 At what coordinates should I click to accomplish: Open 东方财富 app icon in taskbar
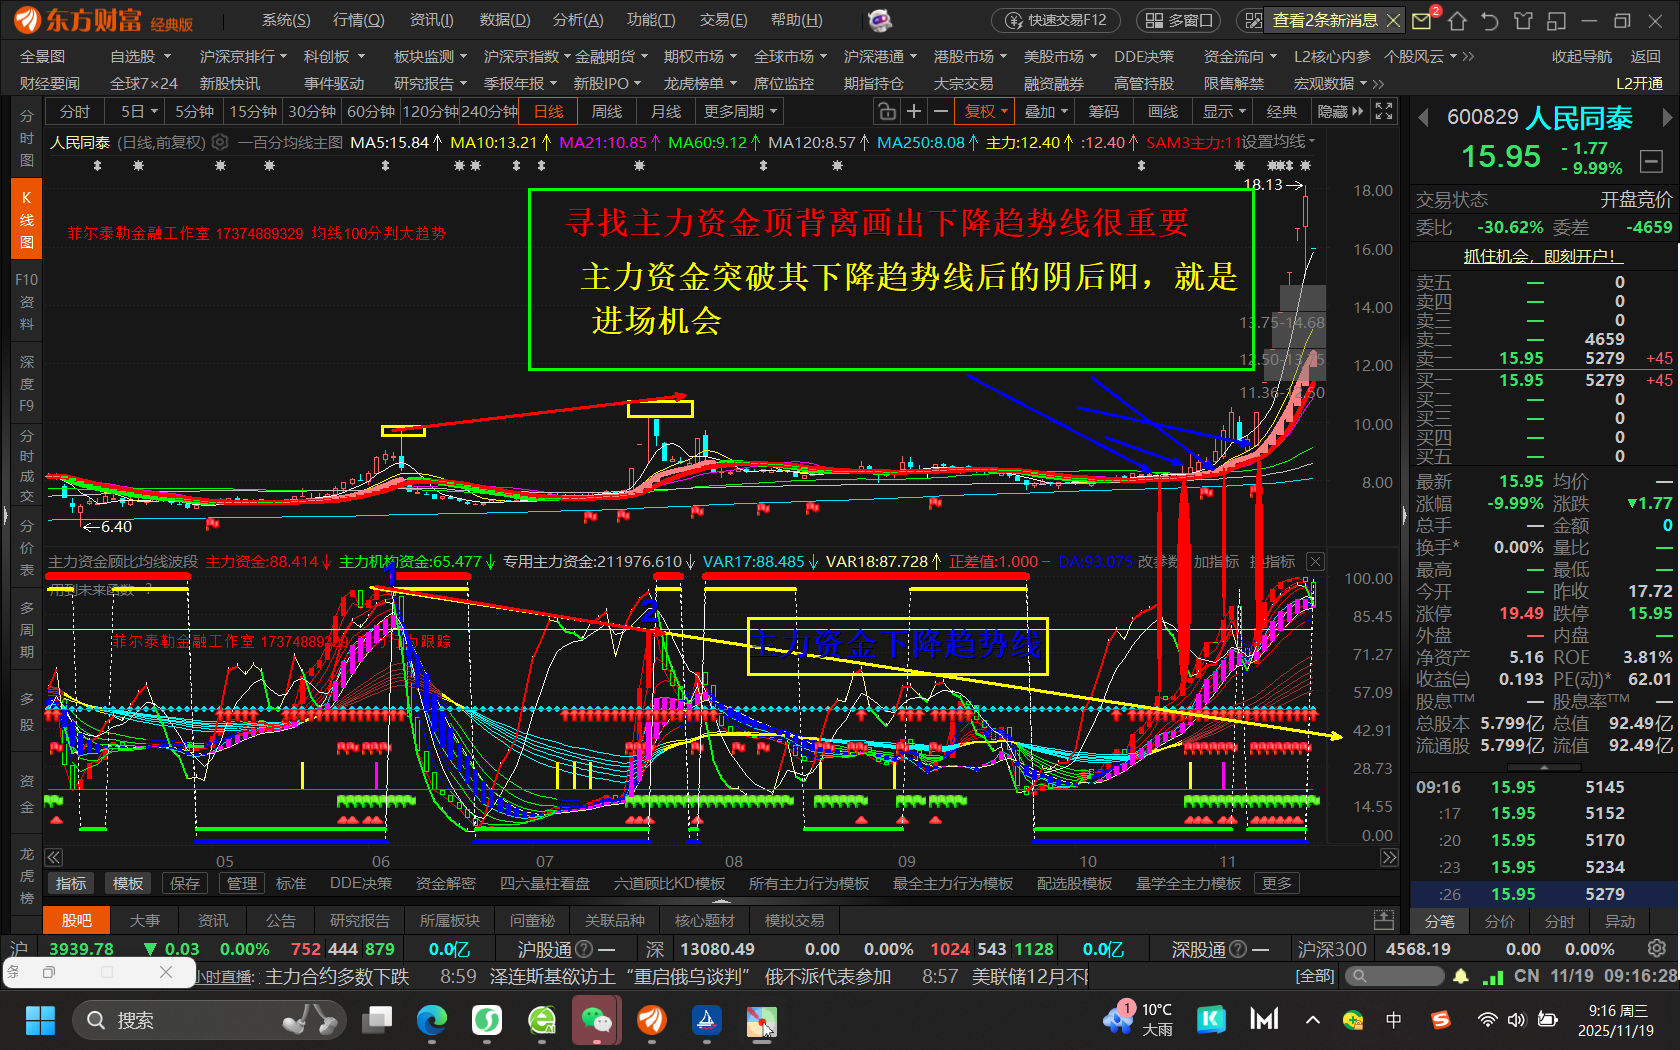click(x=652, y=1020)
